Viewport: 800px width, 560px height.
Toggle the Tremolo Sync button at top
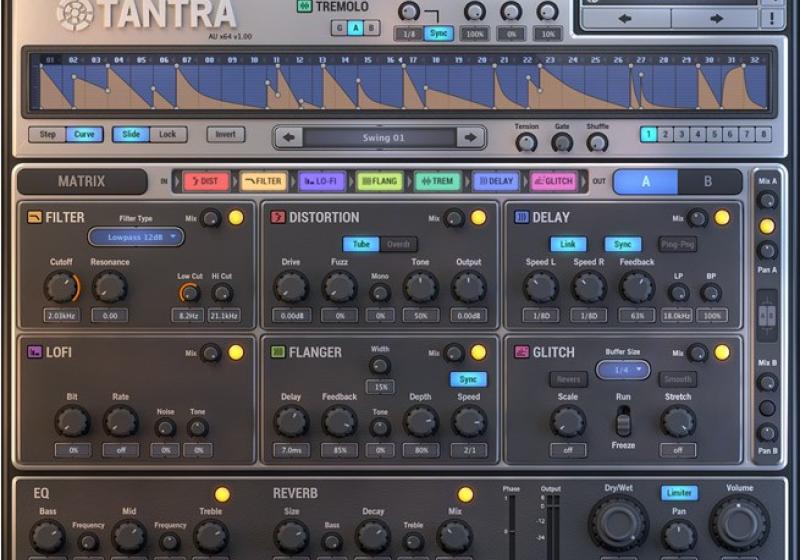click(438, 33)
